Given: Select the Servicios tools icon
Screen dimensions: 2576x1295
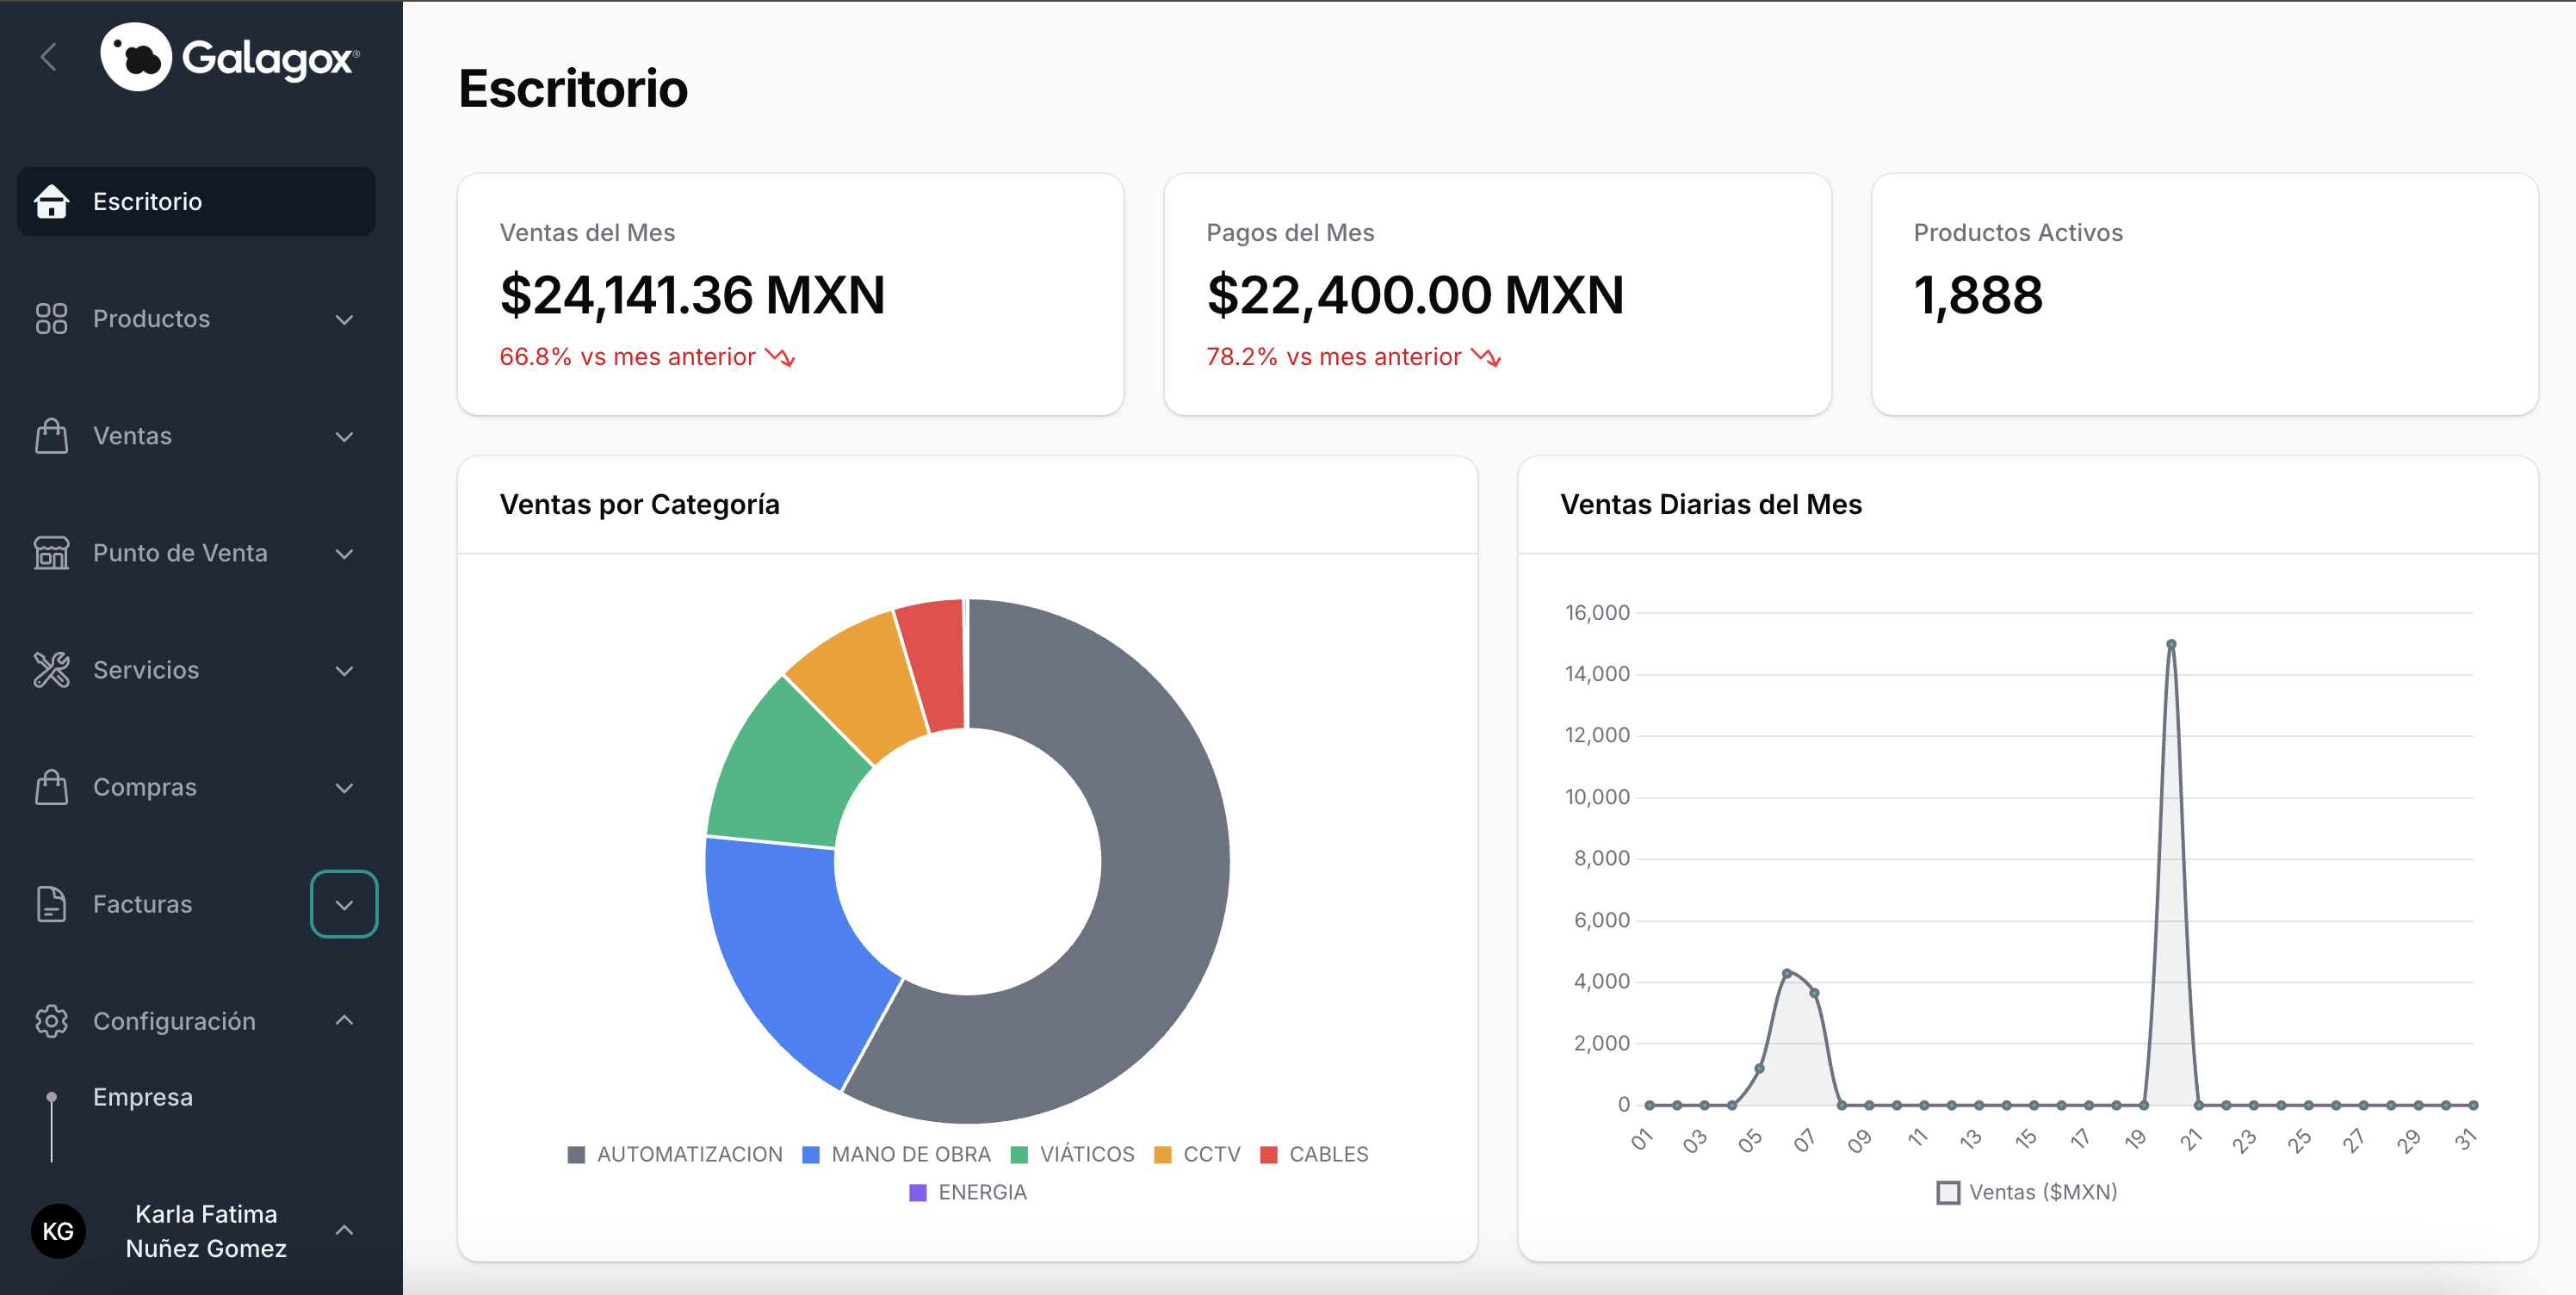Looking at the screenshot, I should pyautogui.click(x=51, y=670).
